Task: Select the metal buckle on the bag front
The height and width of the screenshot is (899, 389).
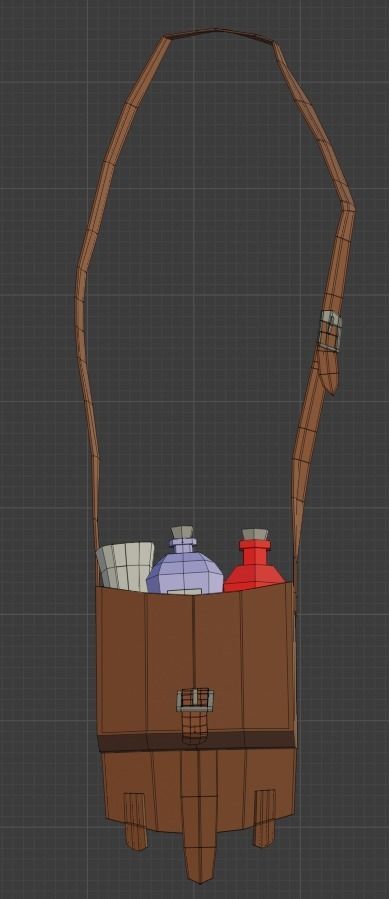Action: [195, 700]
